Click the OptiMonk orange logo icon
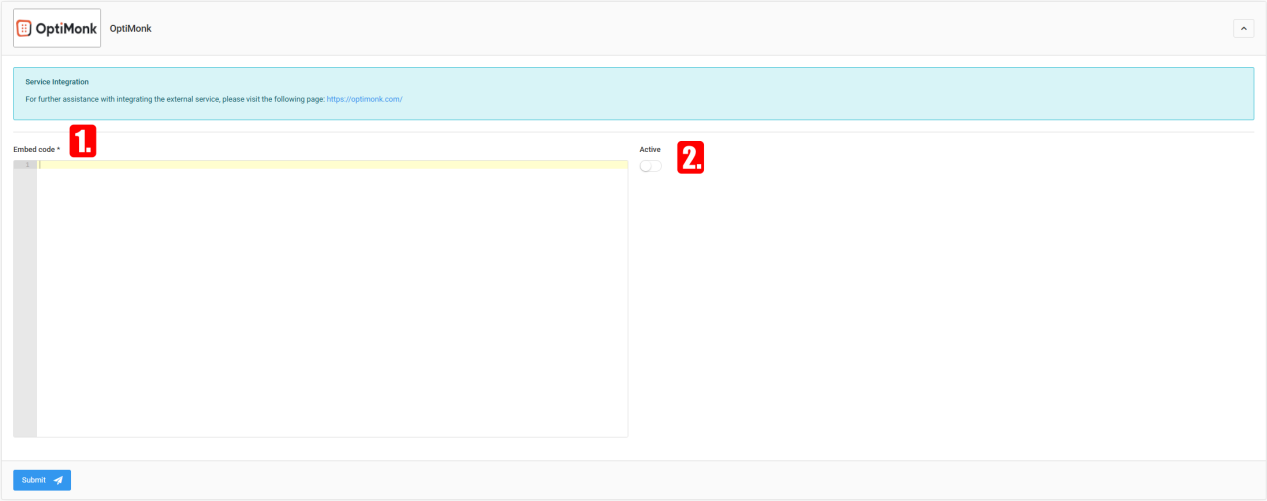 pyautogui.click(x=25, y=28)
